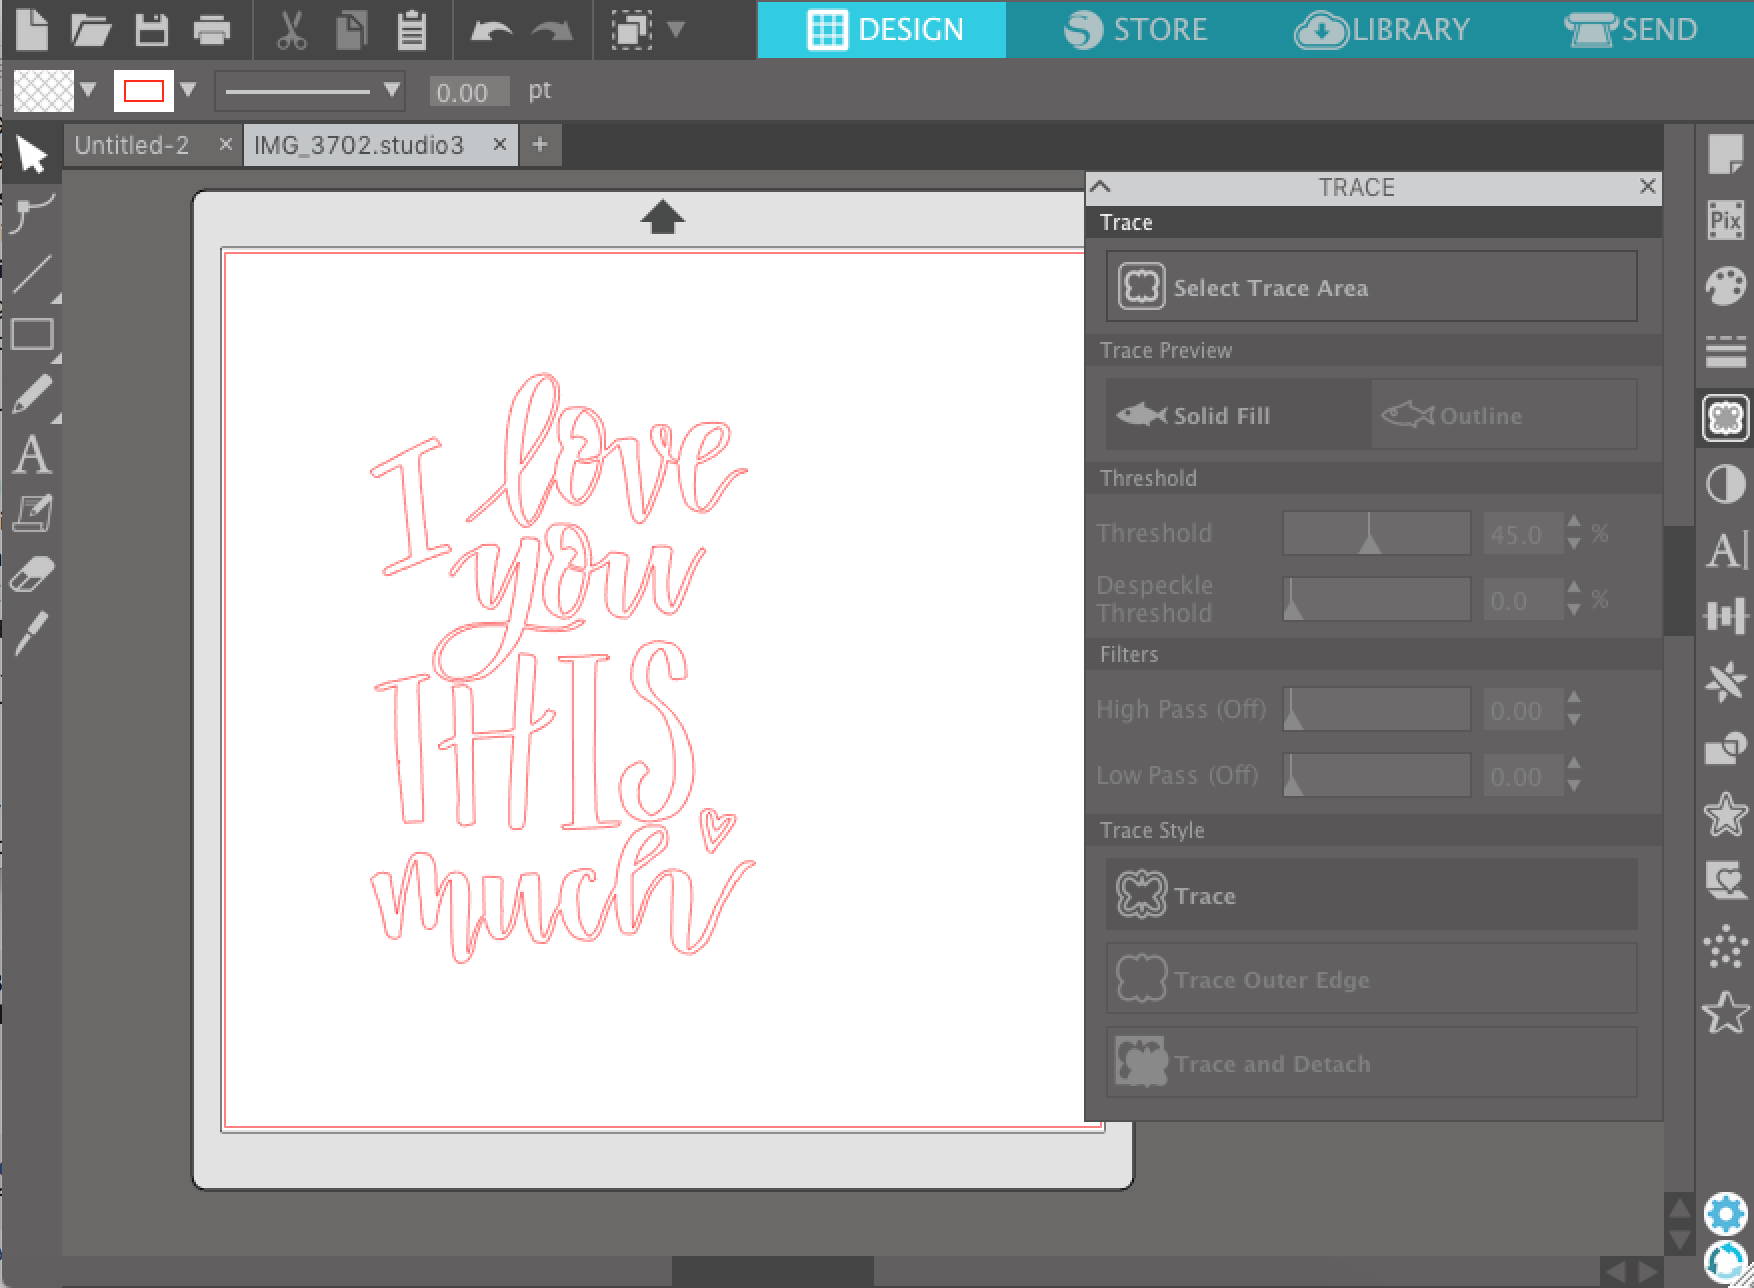Image resolution: width=1754 pixels, height=1288 pixels.
Task: Click Trace Outer Edge button
Action: point(1371,979)
